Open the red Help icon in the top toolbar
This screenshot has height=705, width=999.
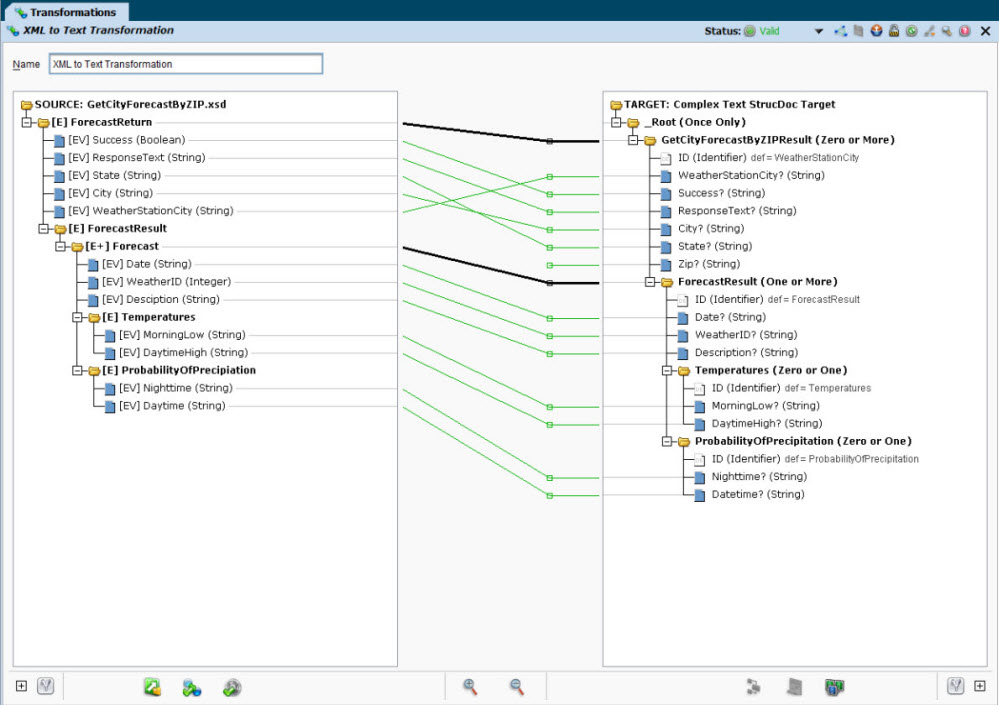click(x=963, y=31)
